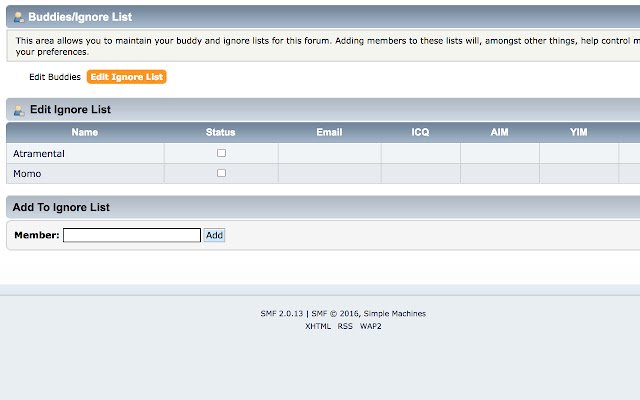
Task: Toggle the Status checkbox for Atramental
Action: pos(221,153)
